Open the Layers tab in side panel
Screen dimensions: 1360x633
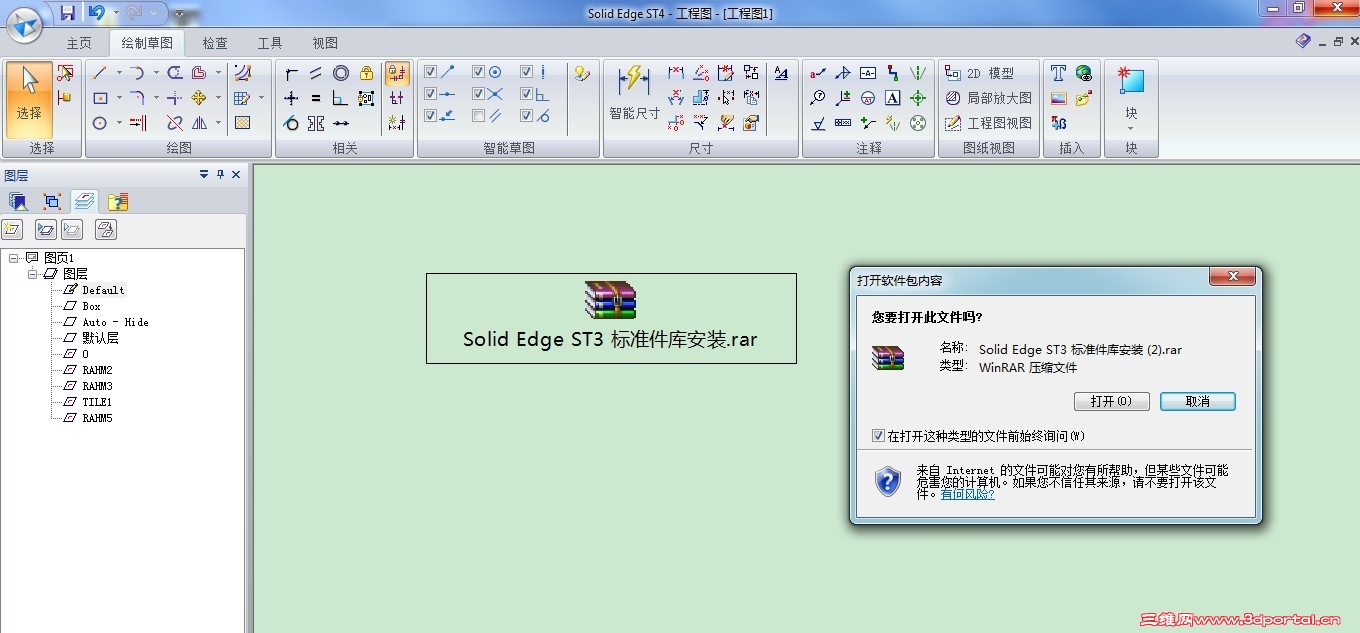click(84, 201)
